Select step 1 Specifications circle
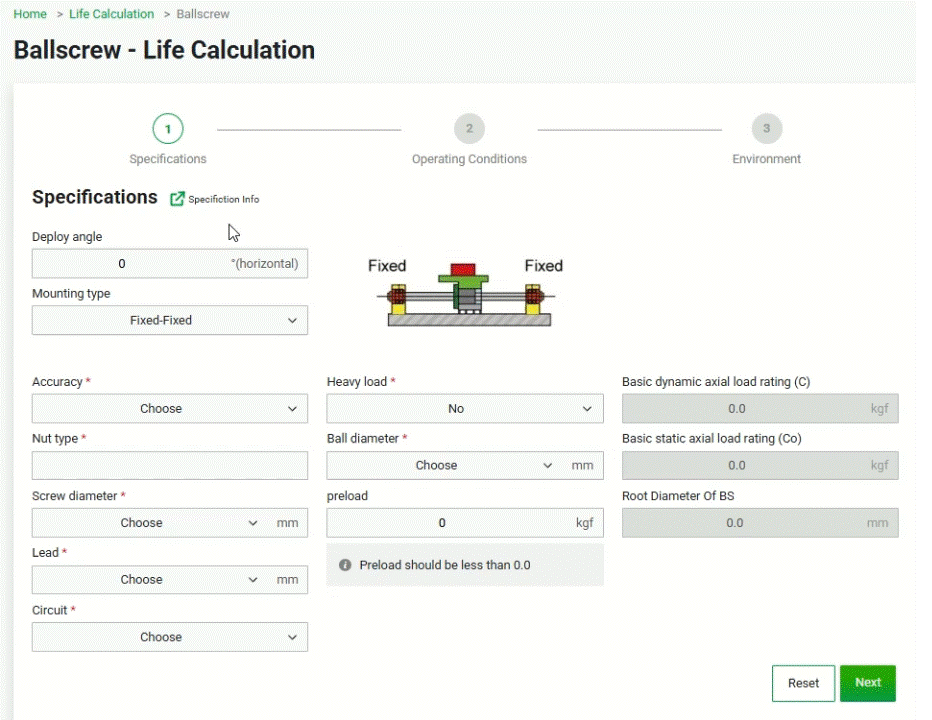932x720 pixels. [x=168, y=129]
